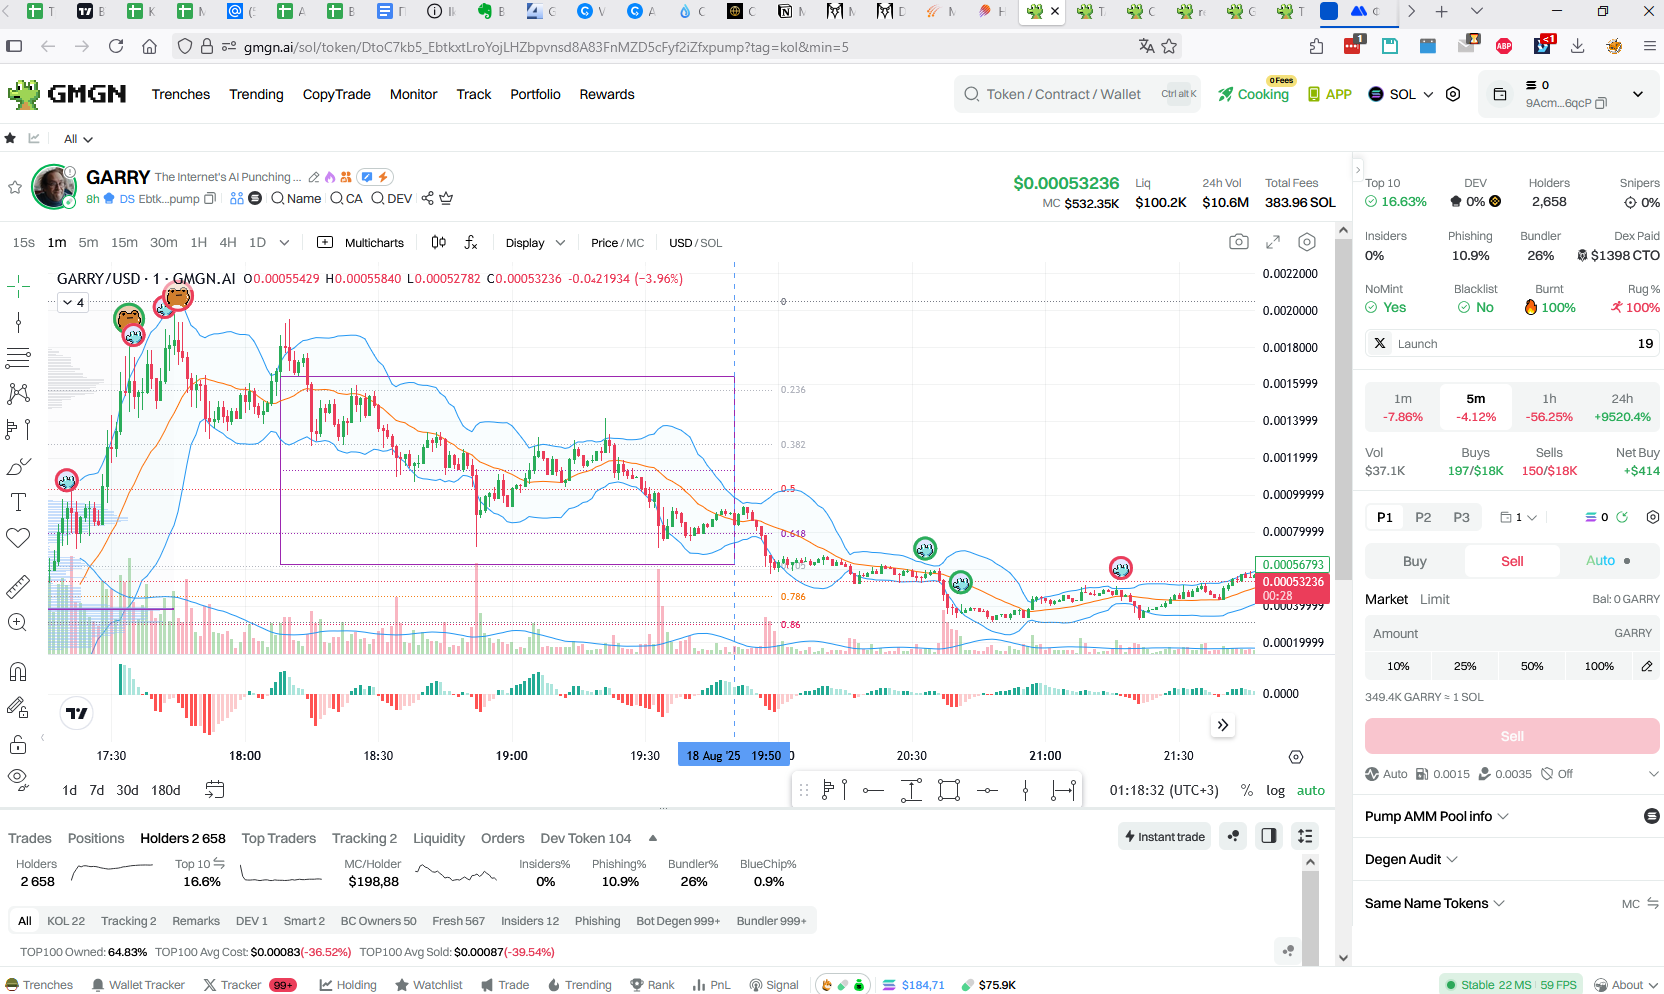Filter holders by KOL 22
The width and height of the screenshot is (1664, 994).
(x=66, y=921)
